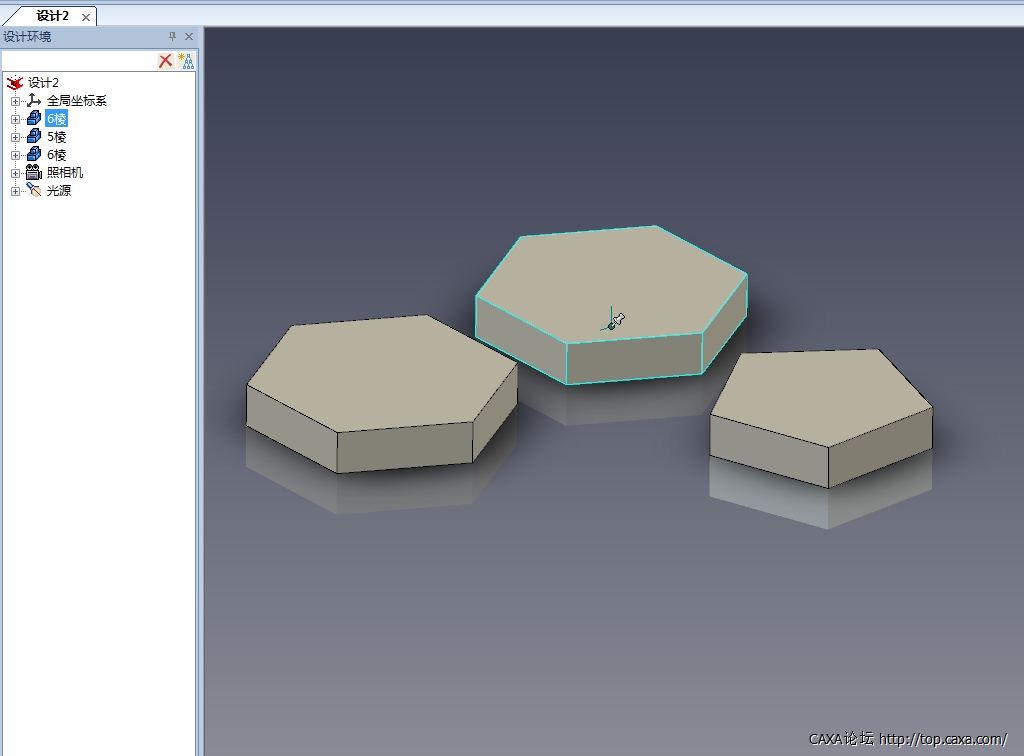Click the cyan-outlined hexagonal prism's front face
1024x756 pixels.
pos(633,358)
